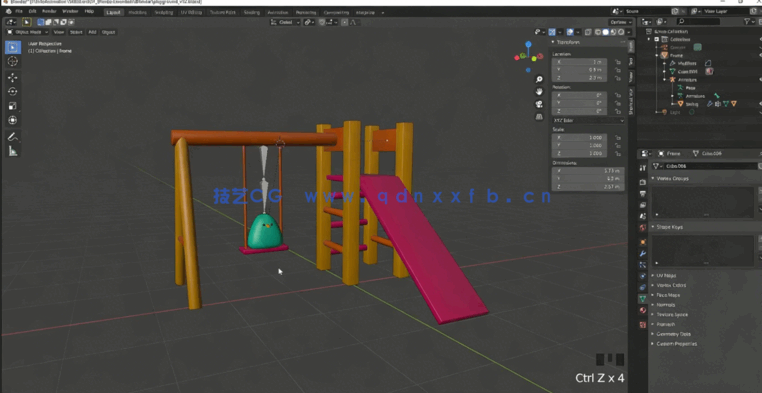Open the World properties tab icon

(643, 228)
